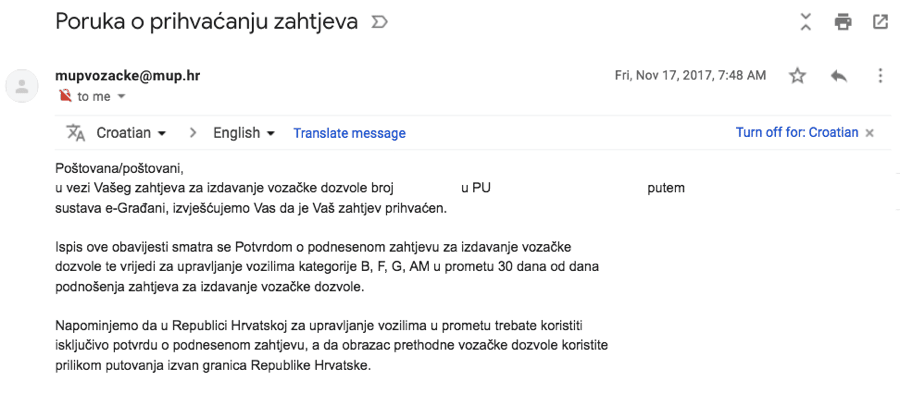Open email in new window icon
Image resolution: width=900 pixels, height=406 pixels.
pyautogui.click(x=880, y=22)
